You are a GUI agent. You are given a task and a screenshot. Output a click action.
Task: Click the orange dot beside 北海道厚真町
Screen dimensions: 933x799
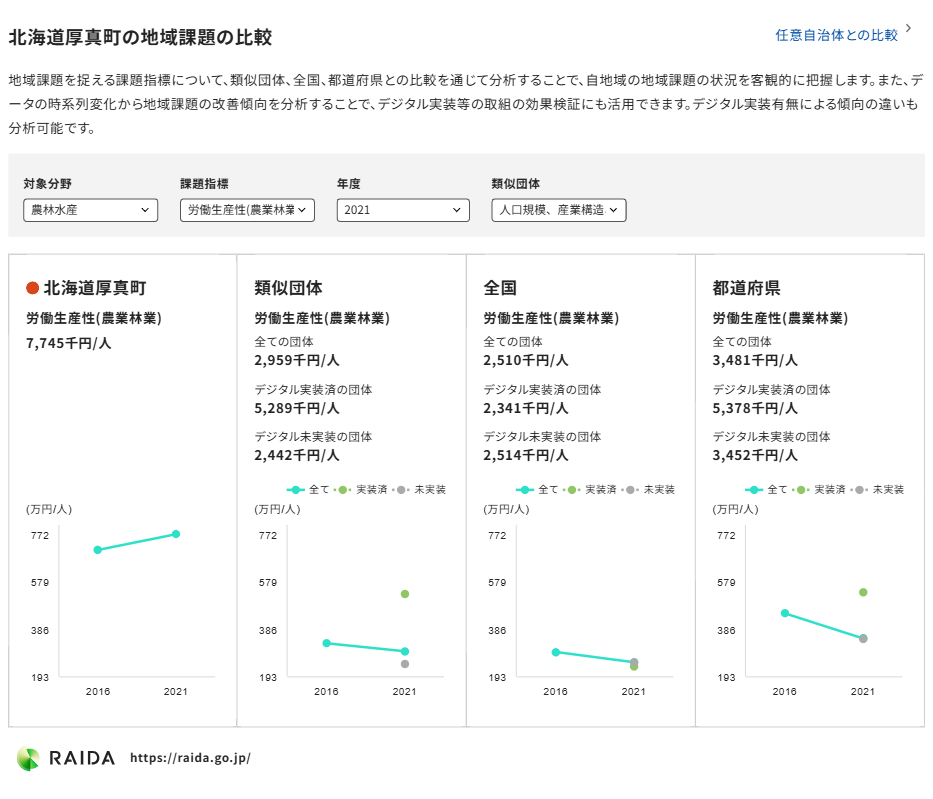tap(31, 287)
